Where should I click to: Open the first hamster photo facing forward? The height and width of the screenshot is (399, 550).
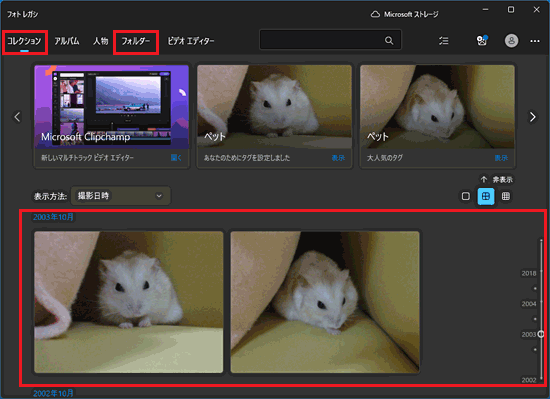129,302
